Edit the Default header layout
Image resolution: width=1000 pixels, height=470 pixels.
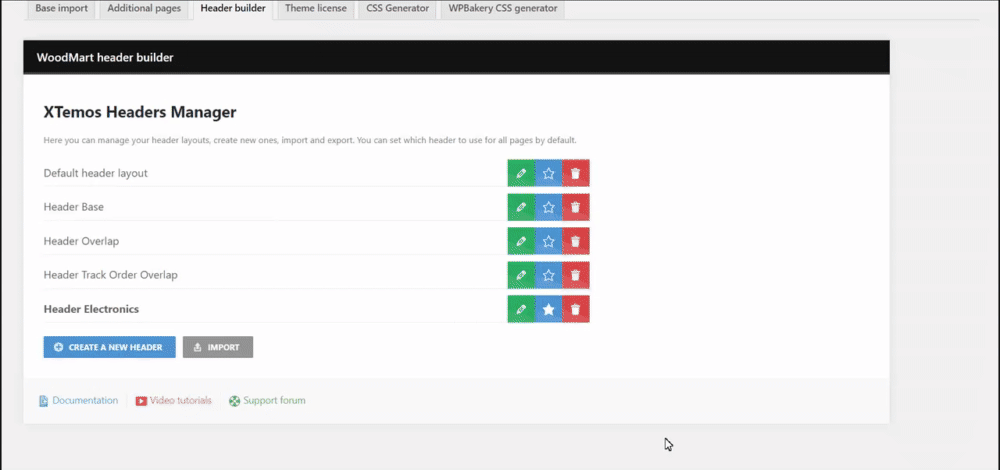[x=521, y=173]
